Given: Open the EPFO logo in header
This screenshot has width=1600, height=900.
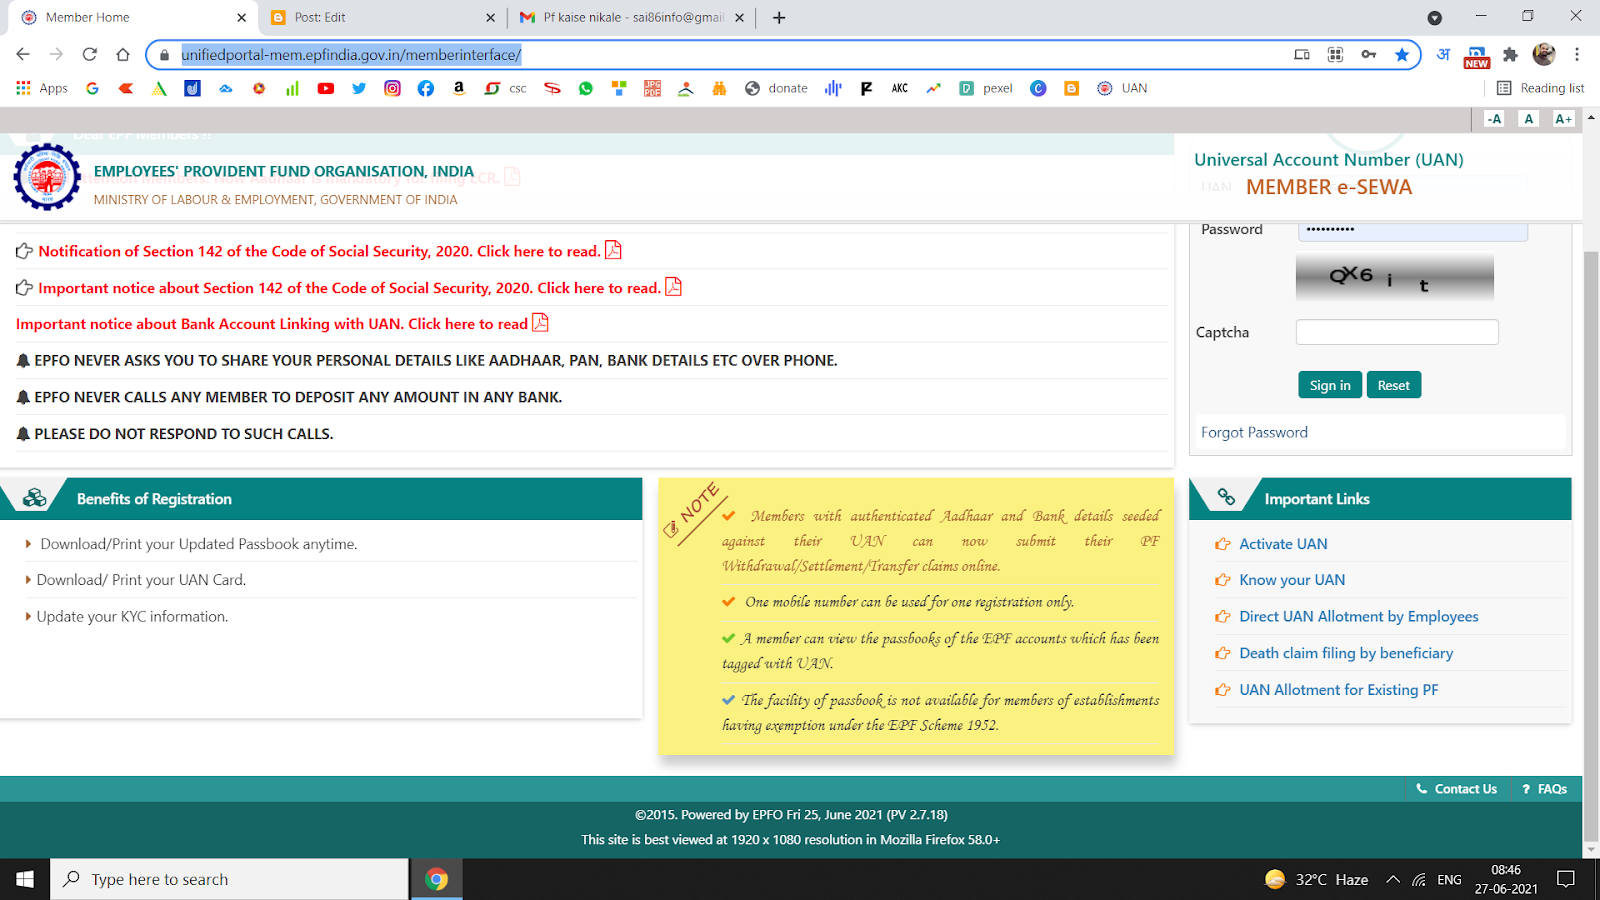Looking at the screenshot, I should pos(47,177).
